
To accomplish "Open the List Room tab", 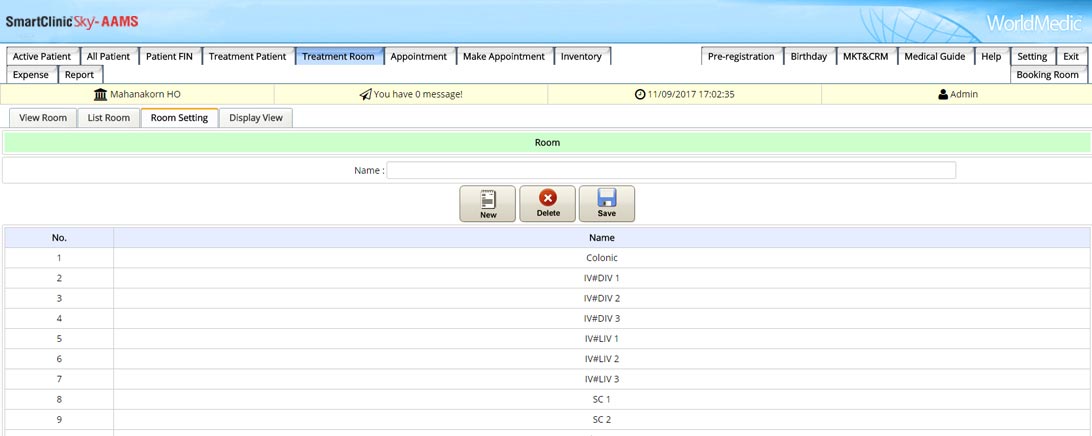I will click(108, 118).
